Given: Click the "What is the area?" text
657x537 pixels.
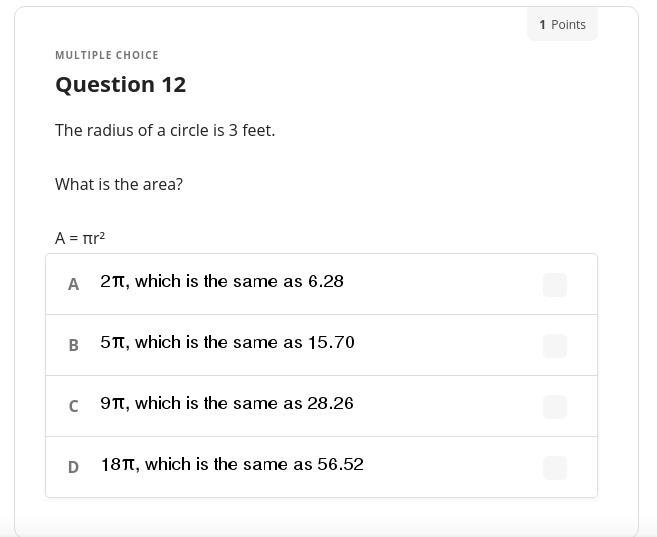Looking at the screenshot, I should 119,185.
